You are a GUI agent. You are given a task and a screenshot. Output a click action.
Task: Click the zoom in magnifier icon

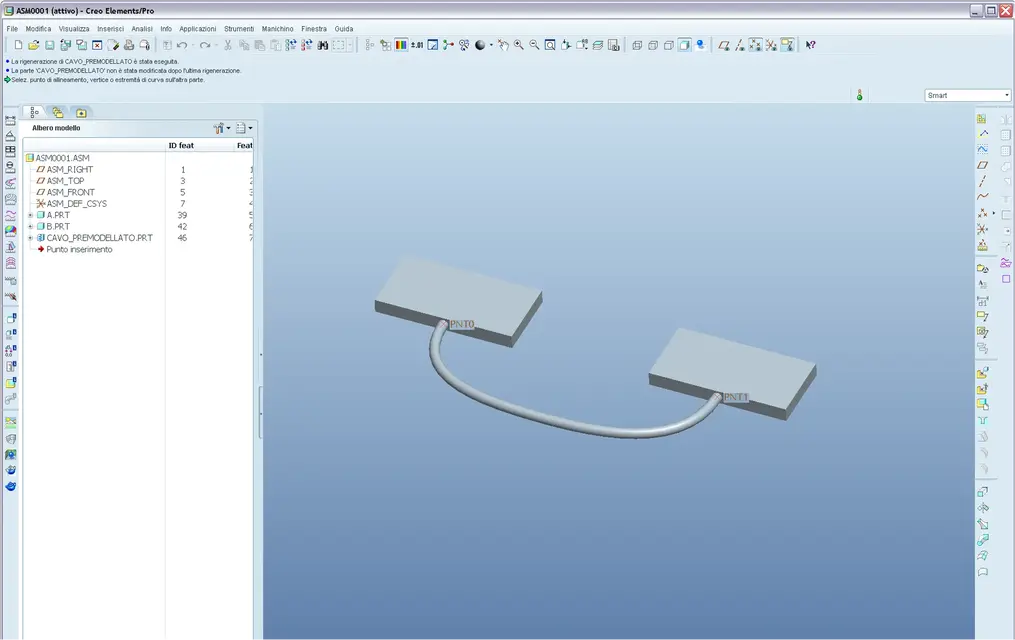point(519,45)
